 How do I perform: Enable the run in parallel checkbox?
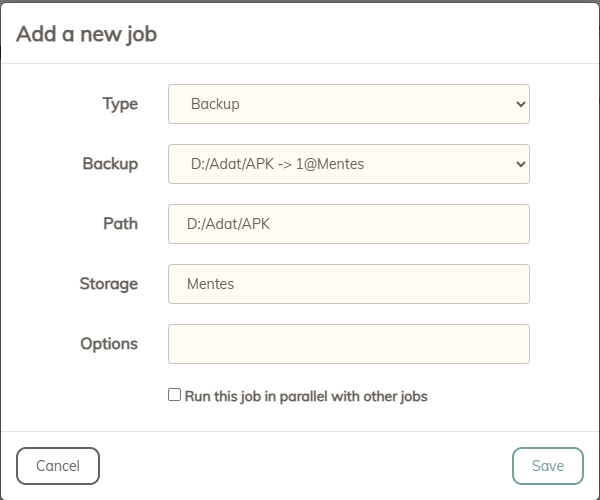(175, 395)
